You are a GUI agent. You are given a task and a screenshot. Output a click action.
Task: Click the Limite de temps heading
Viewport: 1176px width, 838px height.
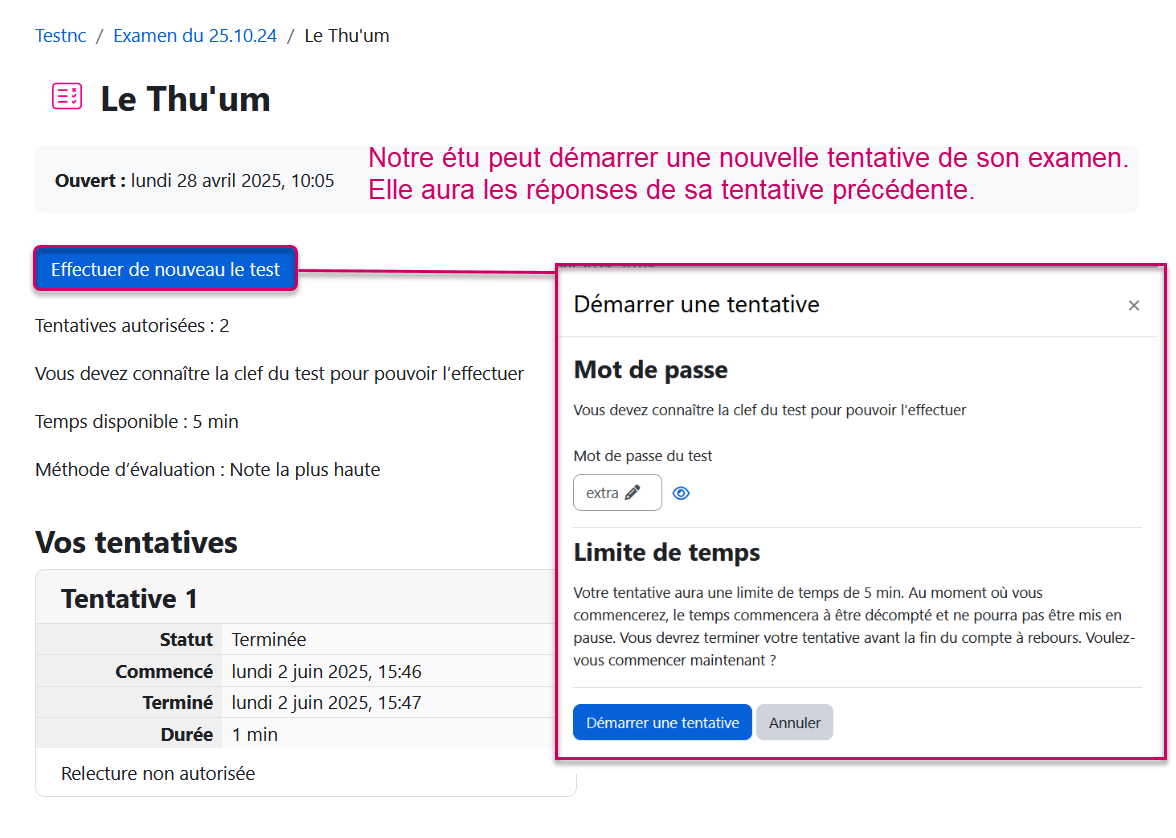[x=667, y=552]
